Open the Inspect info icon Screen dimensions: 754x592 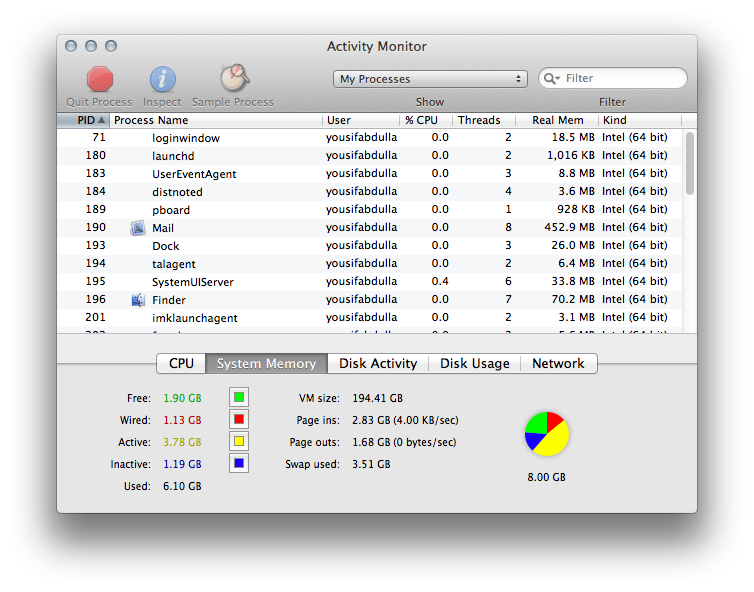(163, 79)
